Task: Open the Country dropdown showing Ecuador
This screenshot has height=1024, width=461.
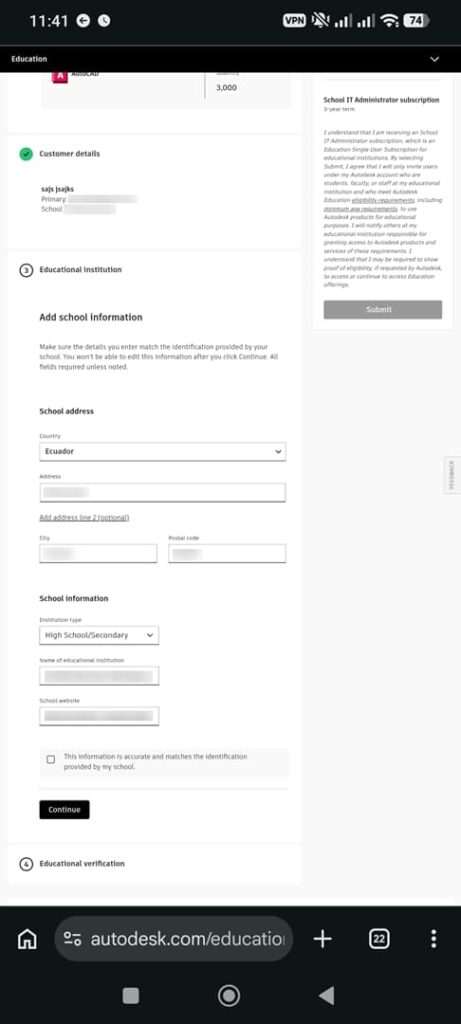Action: pyautogui.click(x=163, y=451)
